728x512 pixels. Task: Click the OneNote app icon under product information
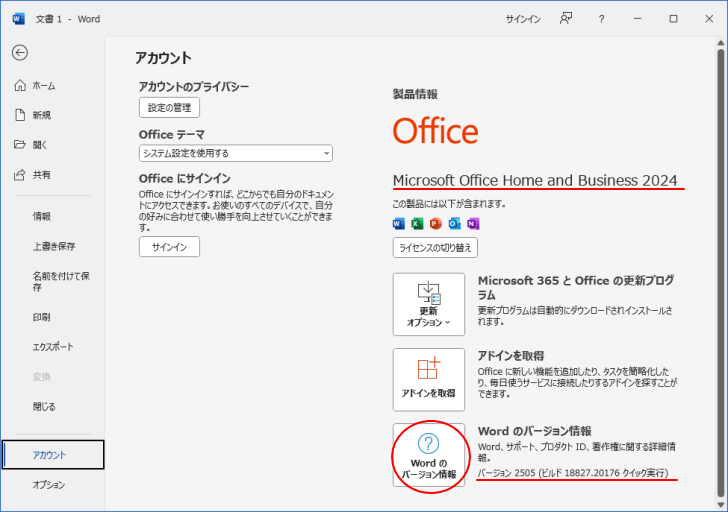[x=473, y=224]
